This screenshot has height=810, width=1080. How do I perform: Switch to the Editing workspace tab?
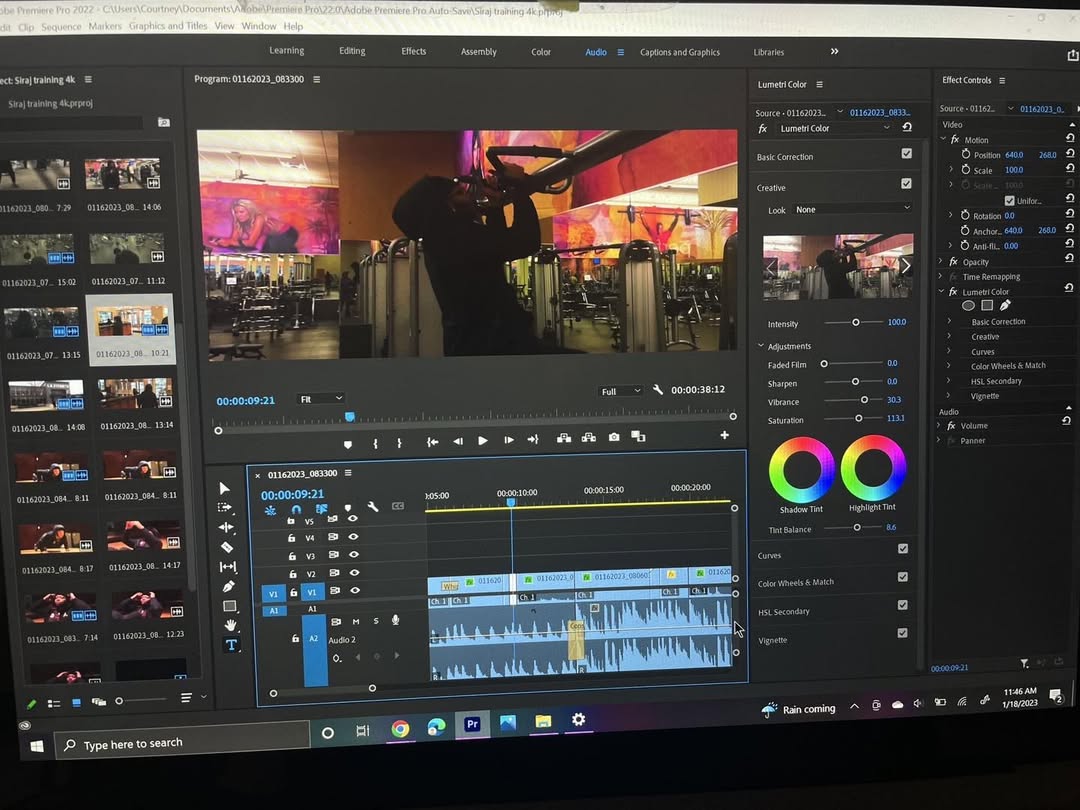coord(352,51)
